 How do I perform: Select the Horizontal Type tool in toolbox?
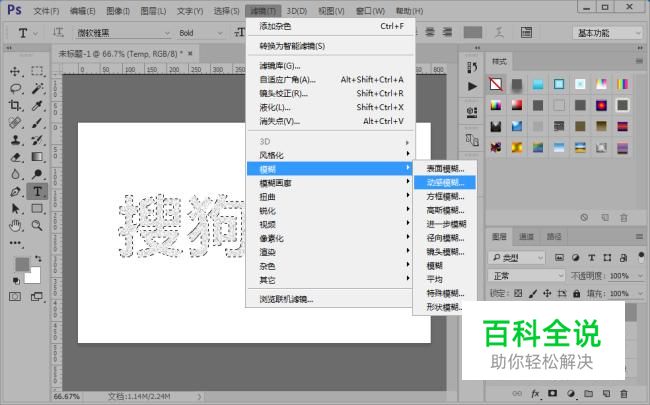click(x=37, y=192)
